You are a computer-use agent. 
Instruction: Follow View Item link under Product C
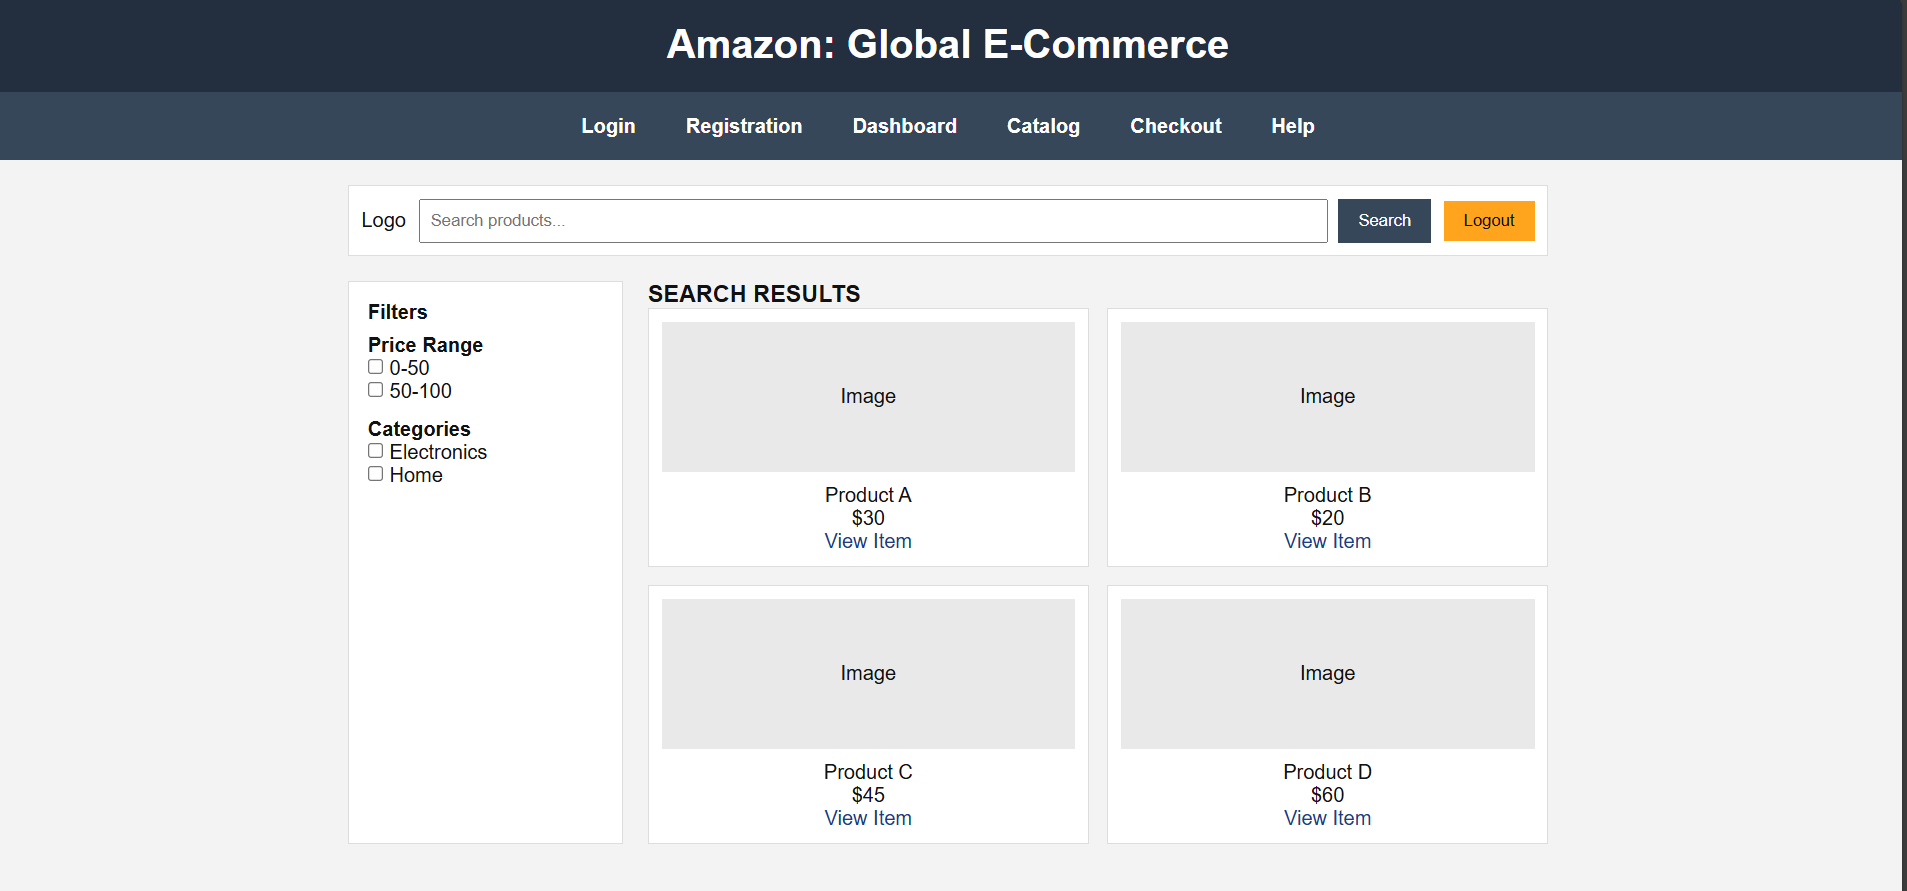pyautogui.click(x=868, y=818)
